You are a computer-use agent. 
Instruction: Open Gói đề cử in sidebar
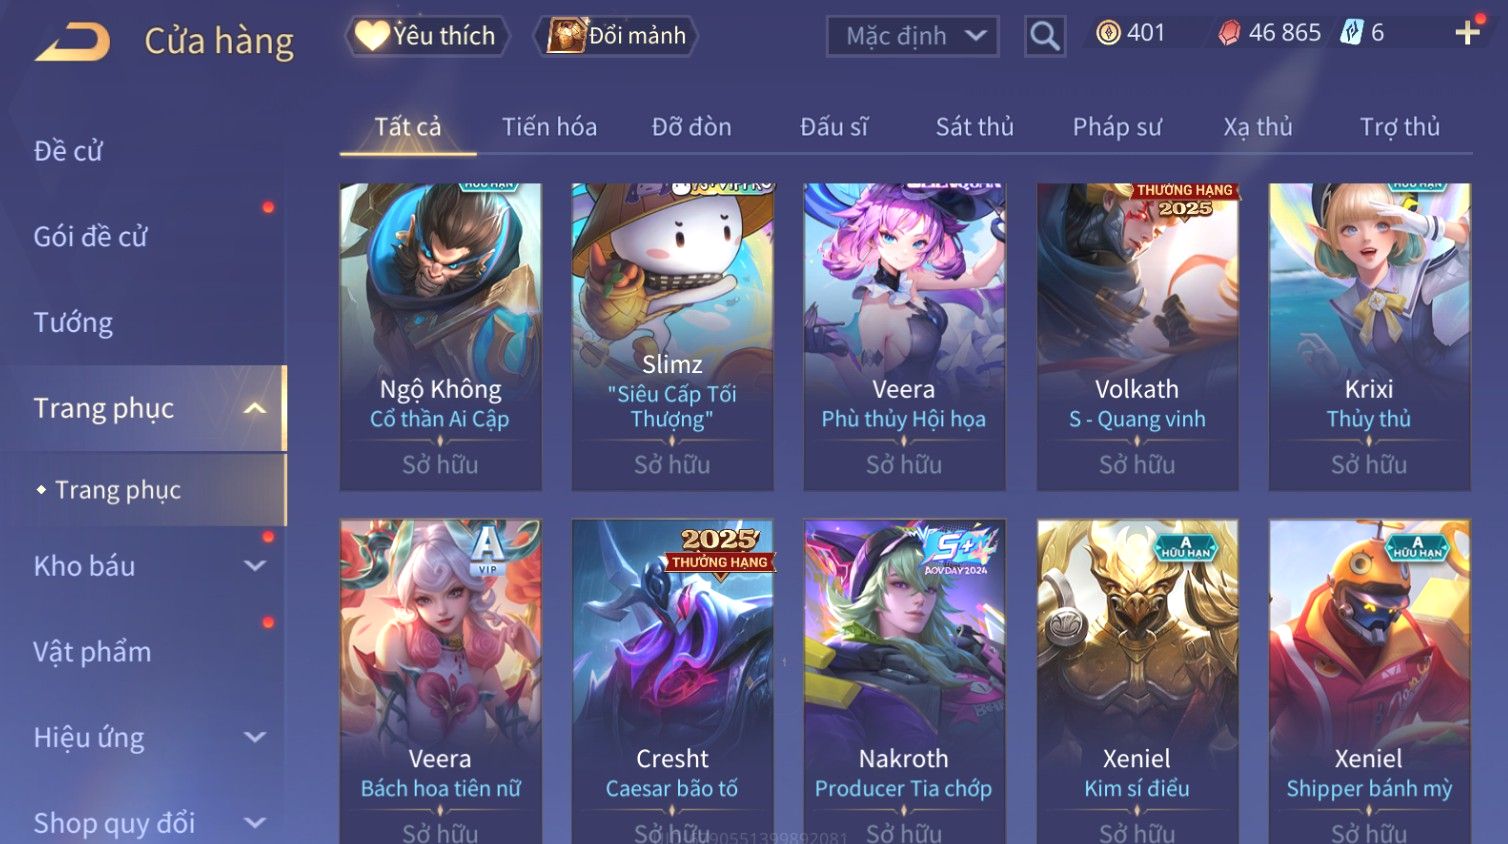[x=90, y=237]
